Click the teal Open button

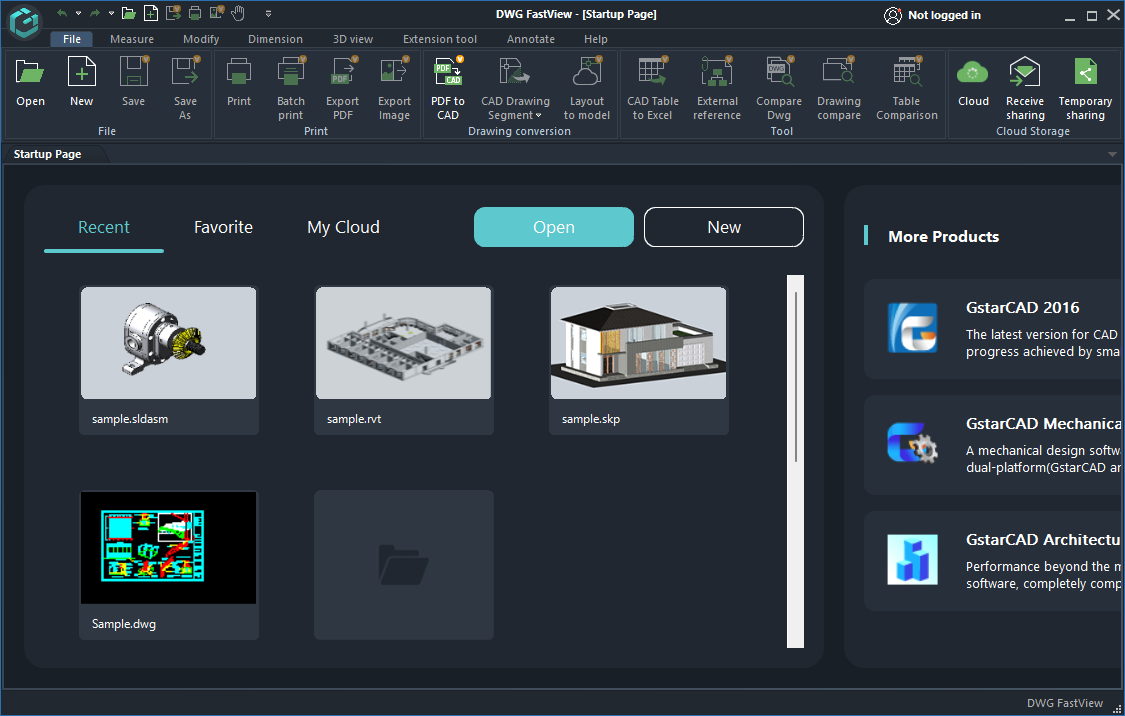click(554, 227)
